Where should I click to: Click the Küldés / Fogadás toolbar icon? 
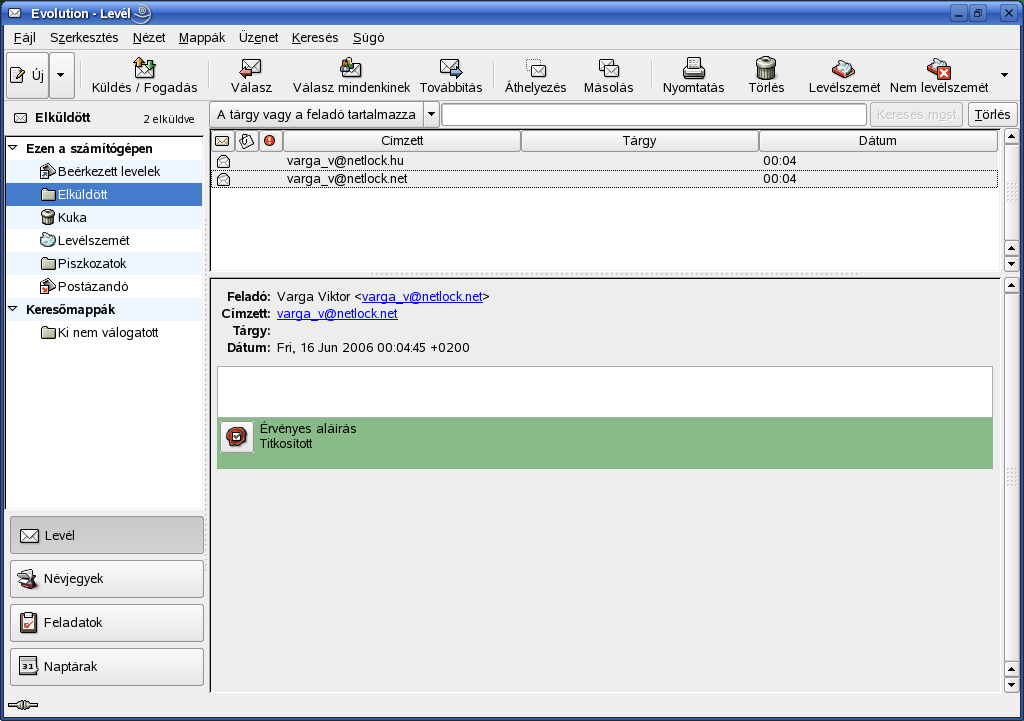pyautogui.click(x=144, y=67)
